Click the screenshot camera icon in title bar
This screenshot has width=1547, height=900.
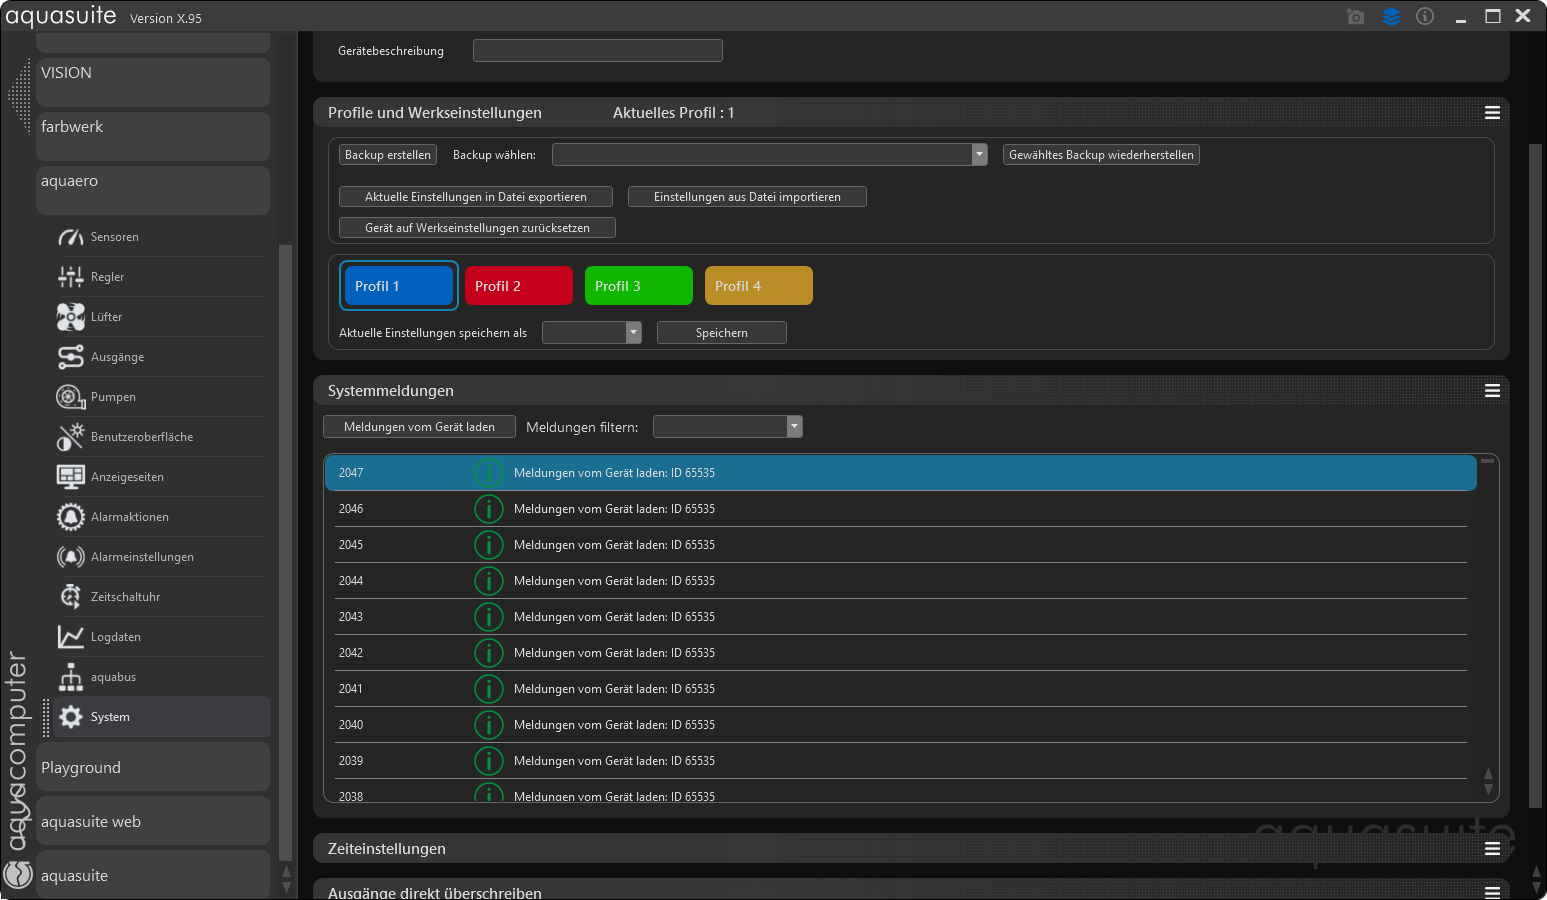pos(1355,16)
